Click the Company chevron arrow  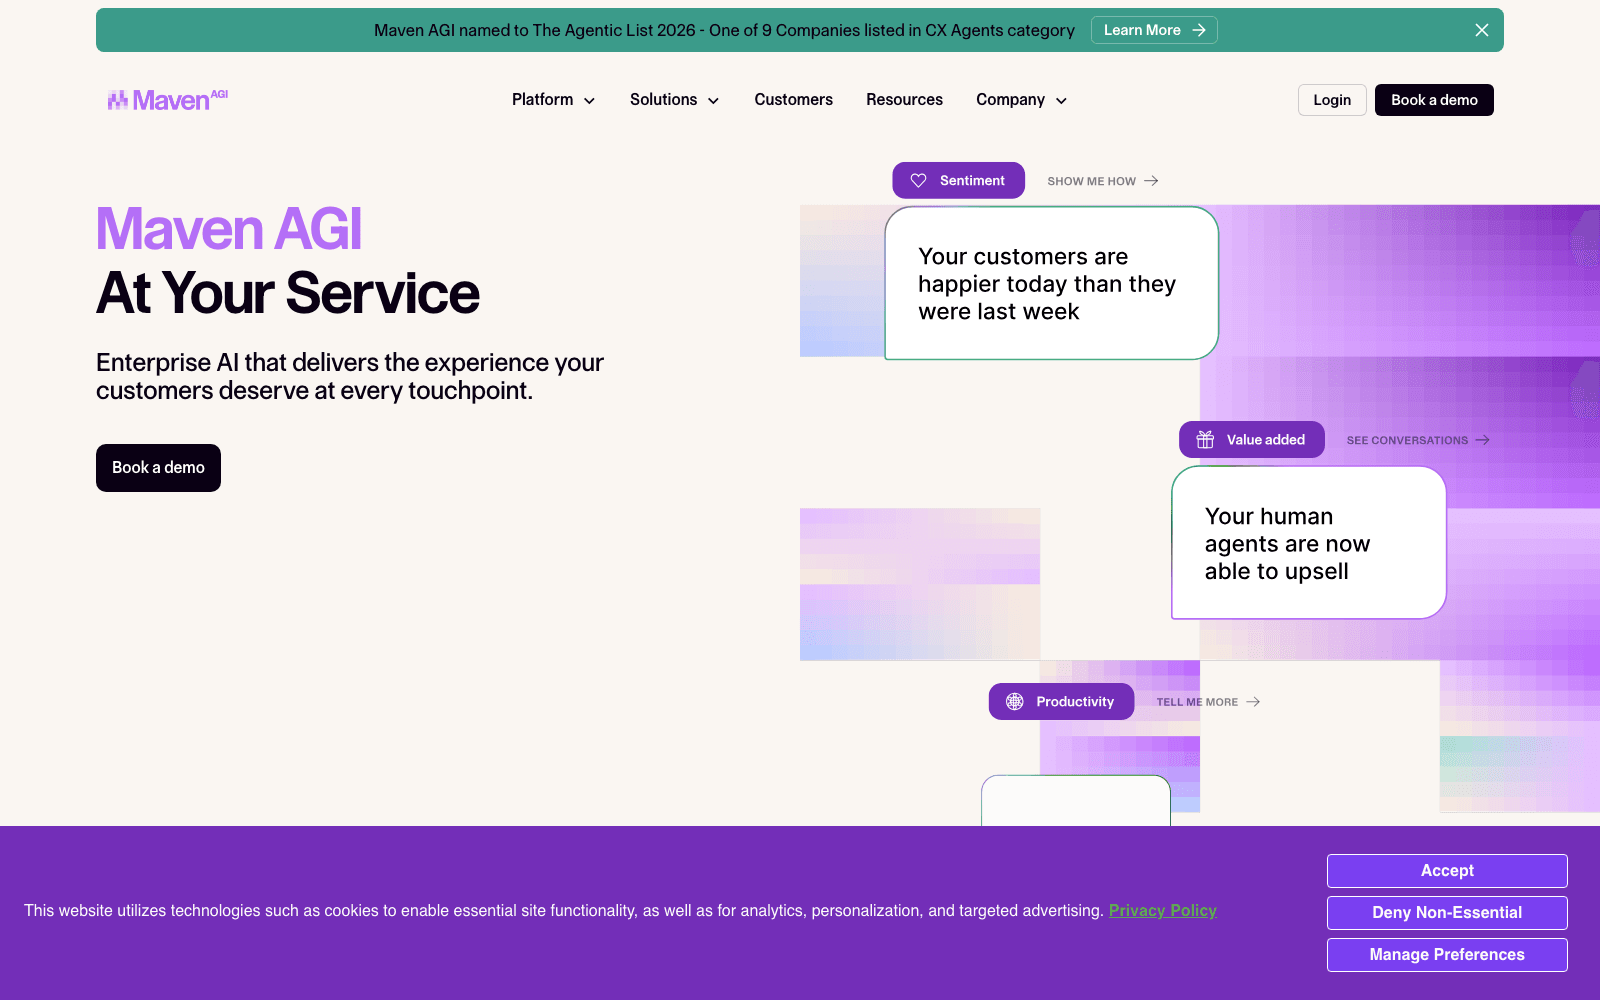pyautogui.click(x=1061, y=101)
